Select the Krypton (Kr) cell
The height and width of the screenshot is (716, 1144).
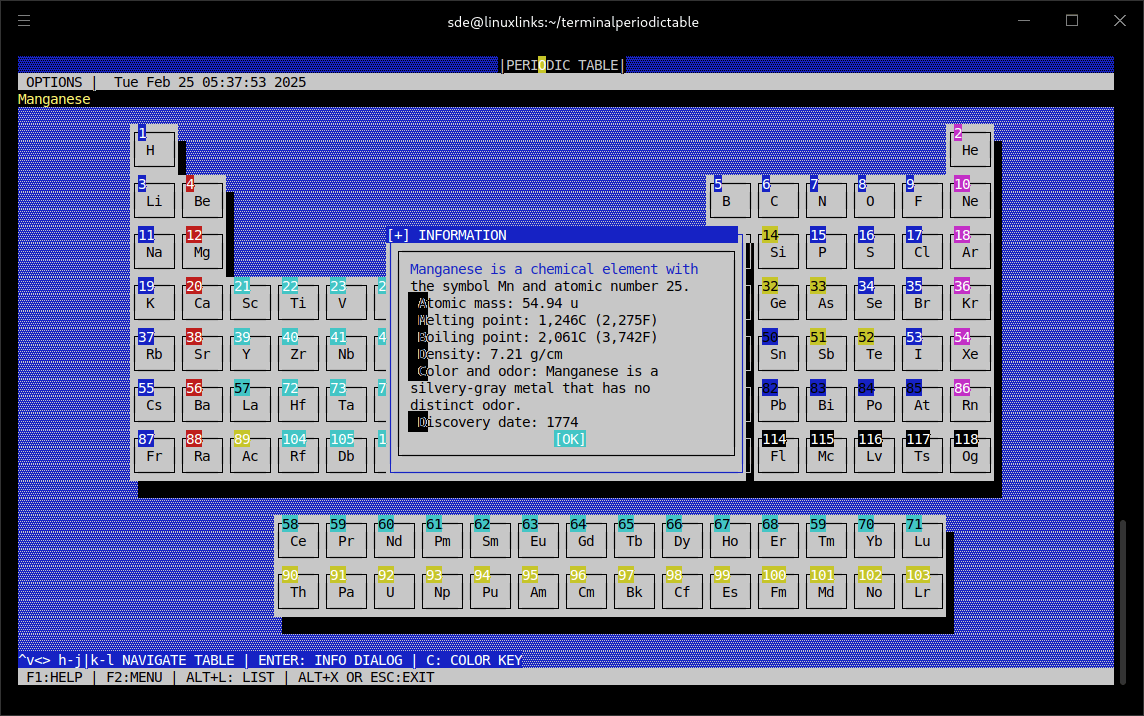tap(970, 303)
